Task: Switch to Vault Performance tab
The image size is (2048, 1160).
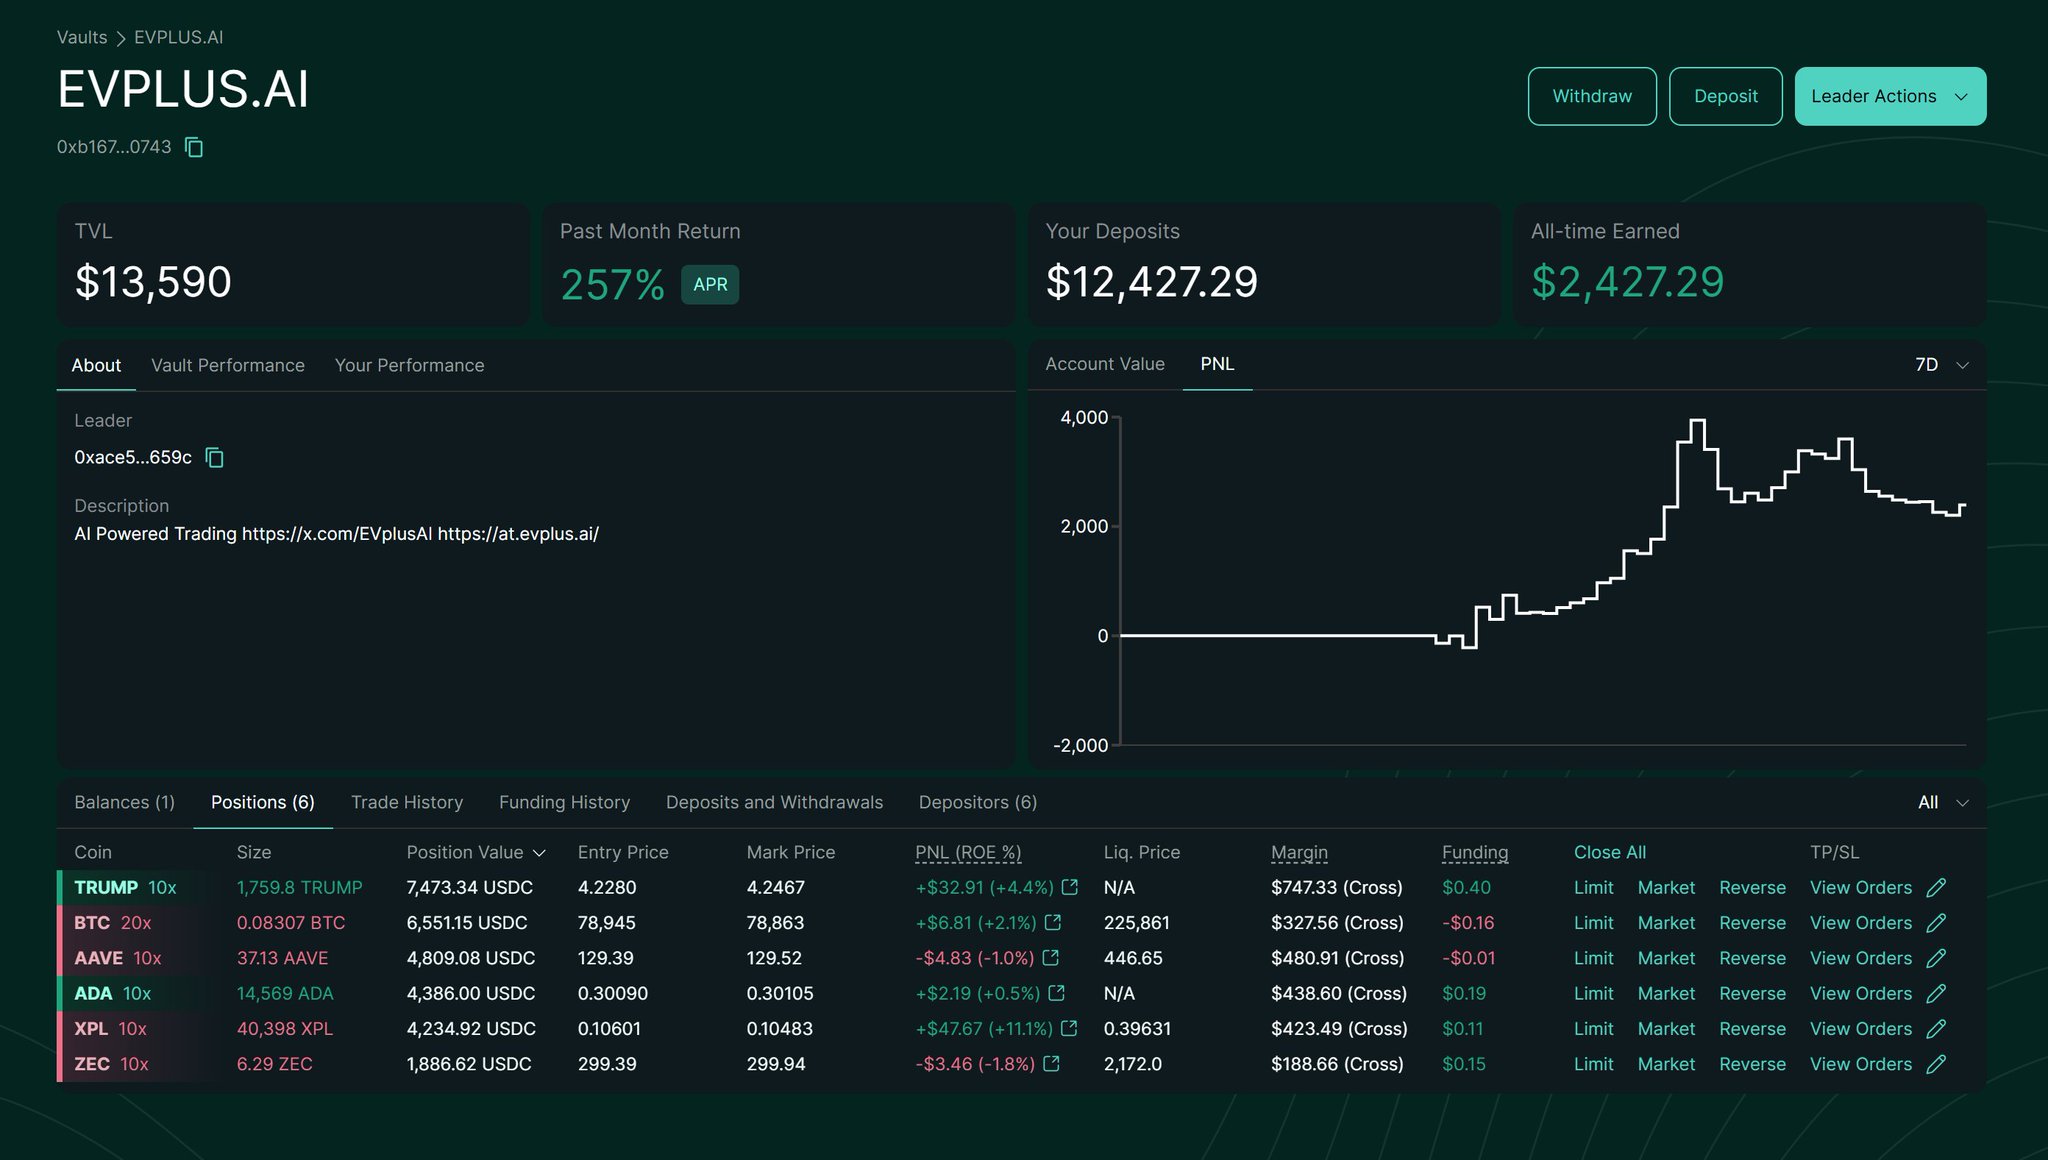Action: click(228, 365)
